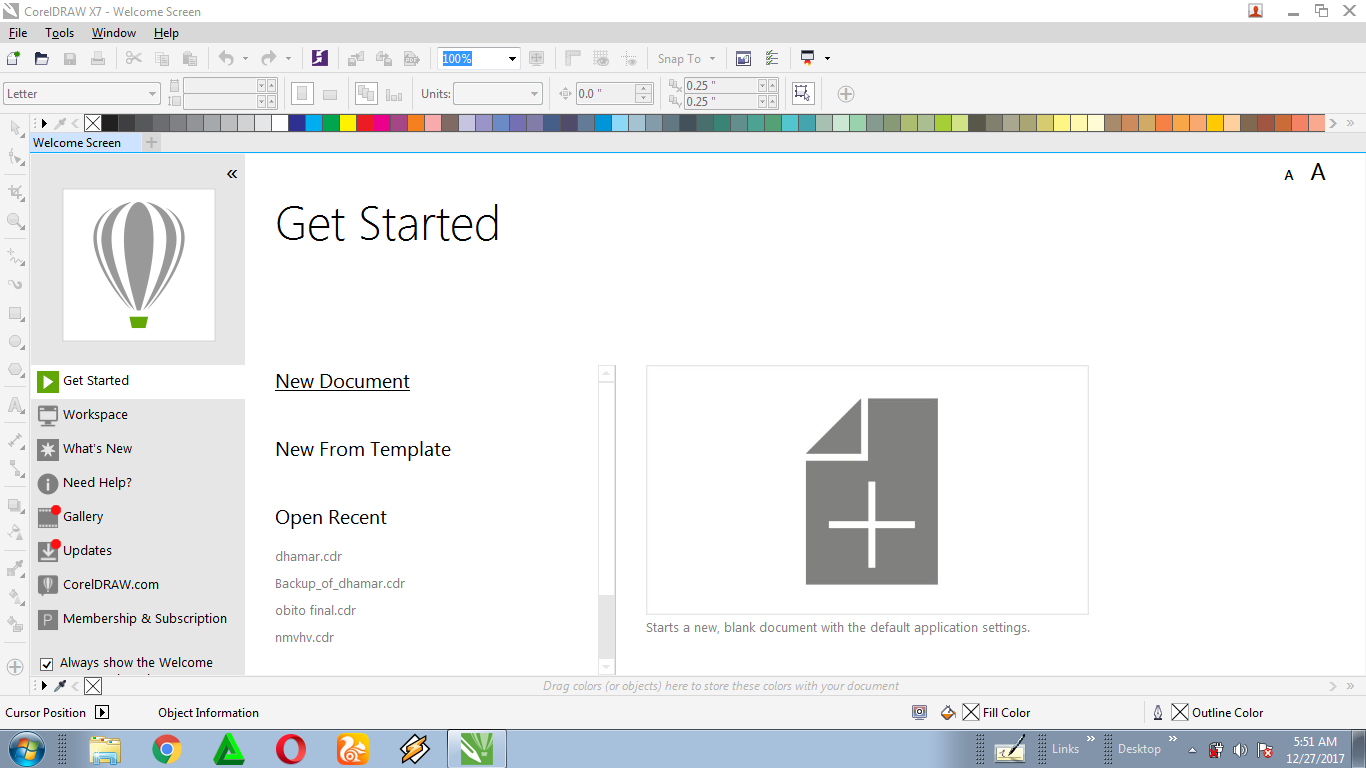Click the quick customize plus in toolbox

[15, 666]
